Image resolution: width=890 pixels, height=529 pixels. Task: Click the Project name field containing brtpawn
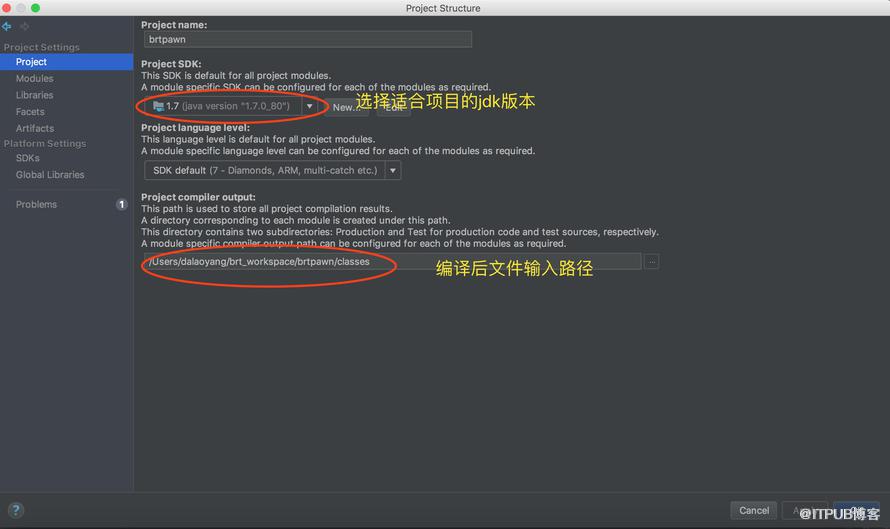(308, 39)
